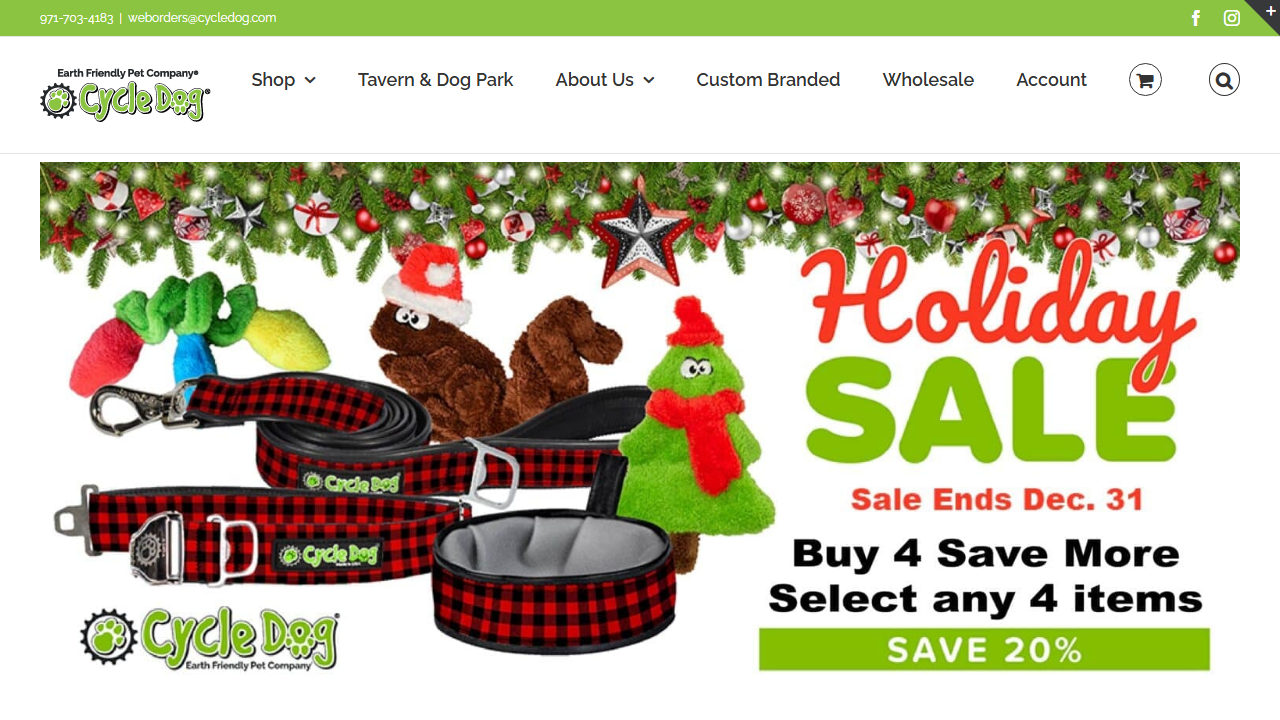Image resolution: width=1280 pixels, height=720 pixels.
Task: Open the Wholesale menu item
Action: 928,80
